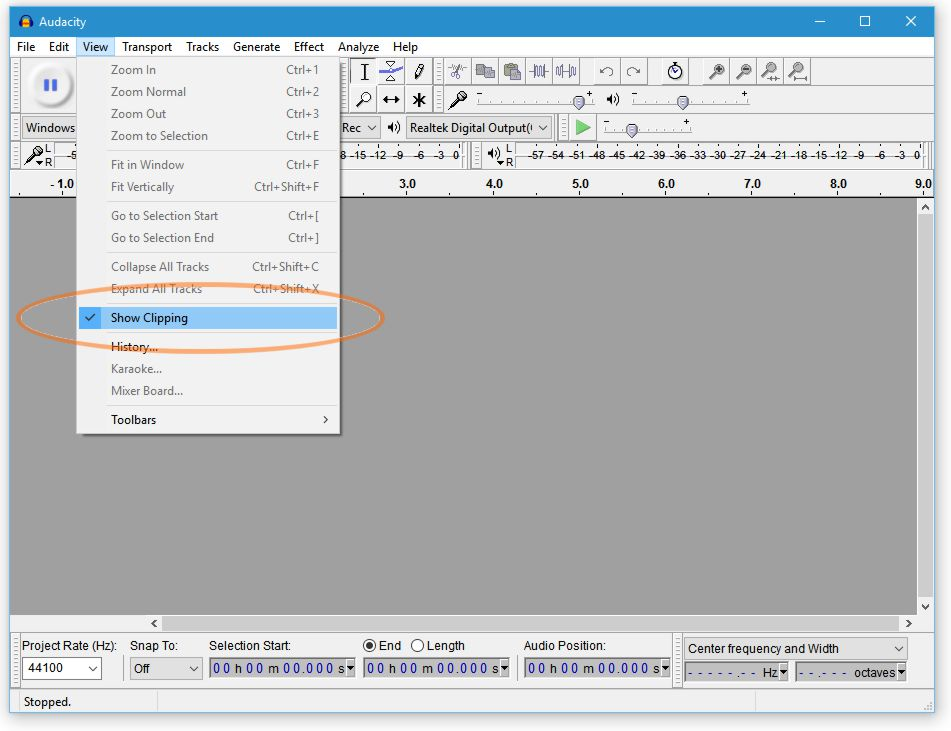Click the Trim Audio icon

(539, 72)
